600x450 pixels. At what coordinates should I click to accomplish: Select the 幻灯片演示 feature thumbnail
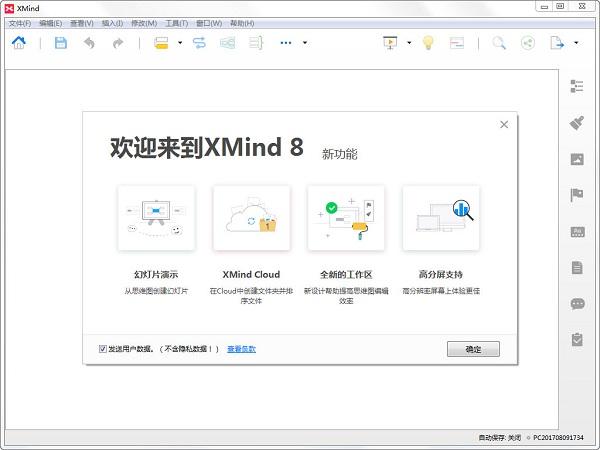click(155, 217)
